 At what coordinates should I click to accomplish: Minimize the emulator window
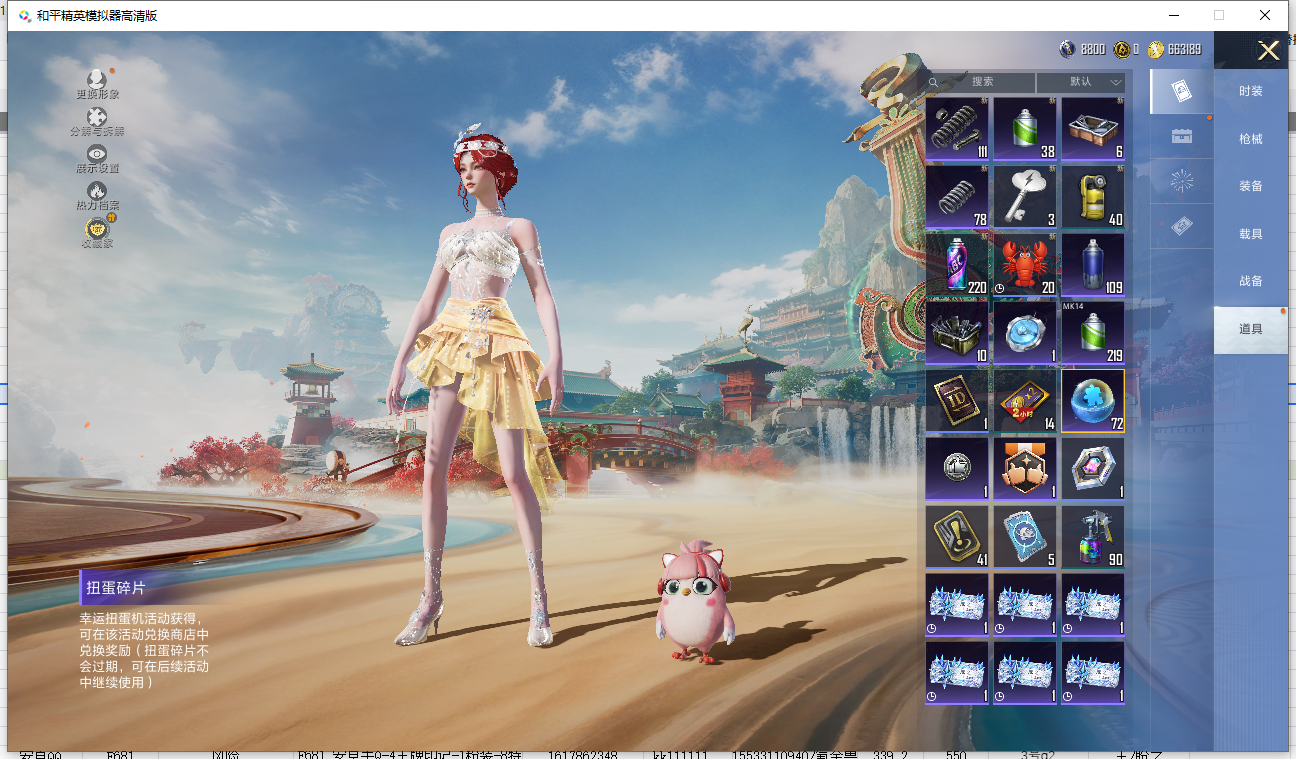(x=1172, y=15)
